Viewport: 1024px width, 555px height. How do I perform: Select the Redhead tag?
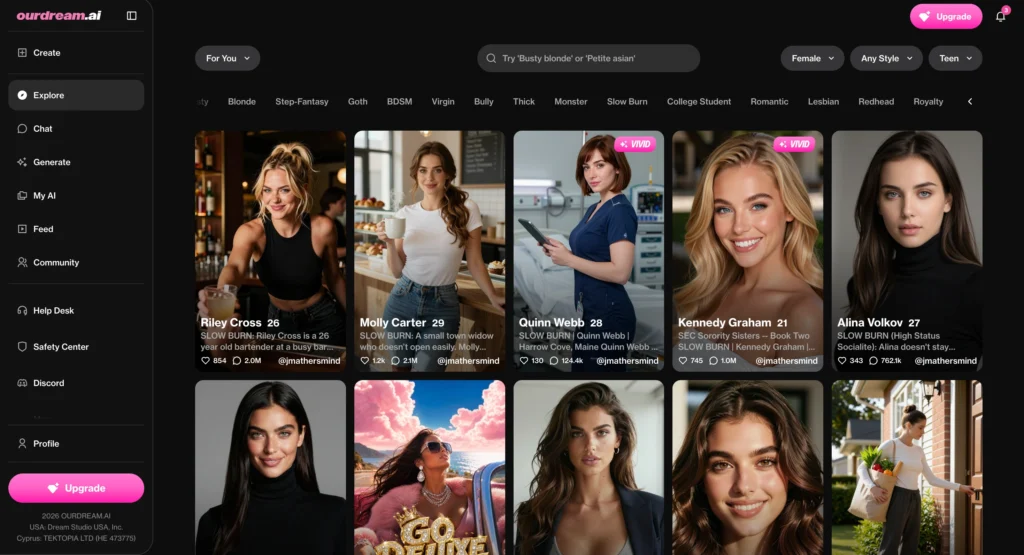pyautogui.click(x=876, y=102)
